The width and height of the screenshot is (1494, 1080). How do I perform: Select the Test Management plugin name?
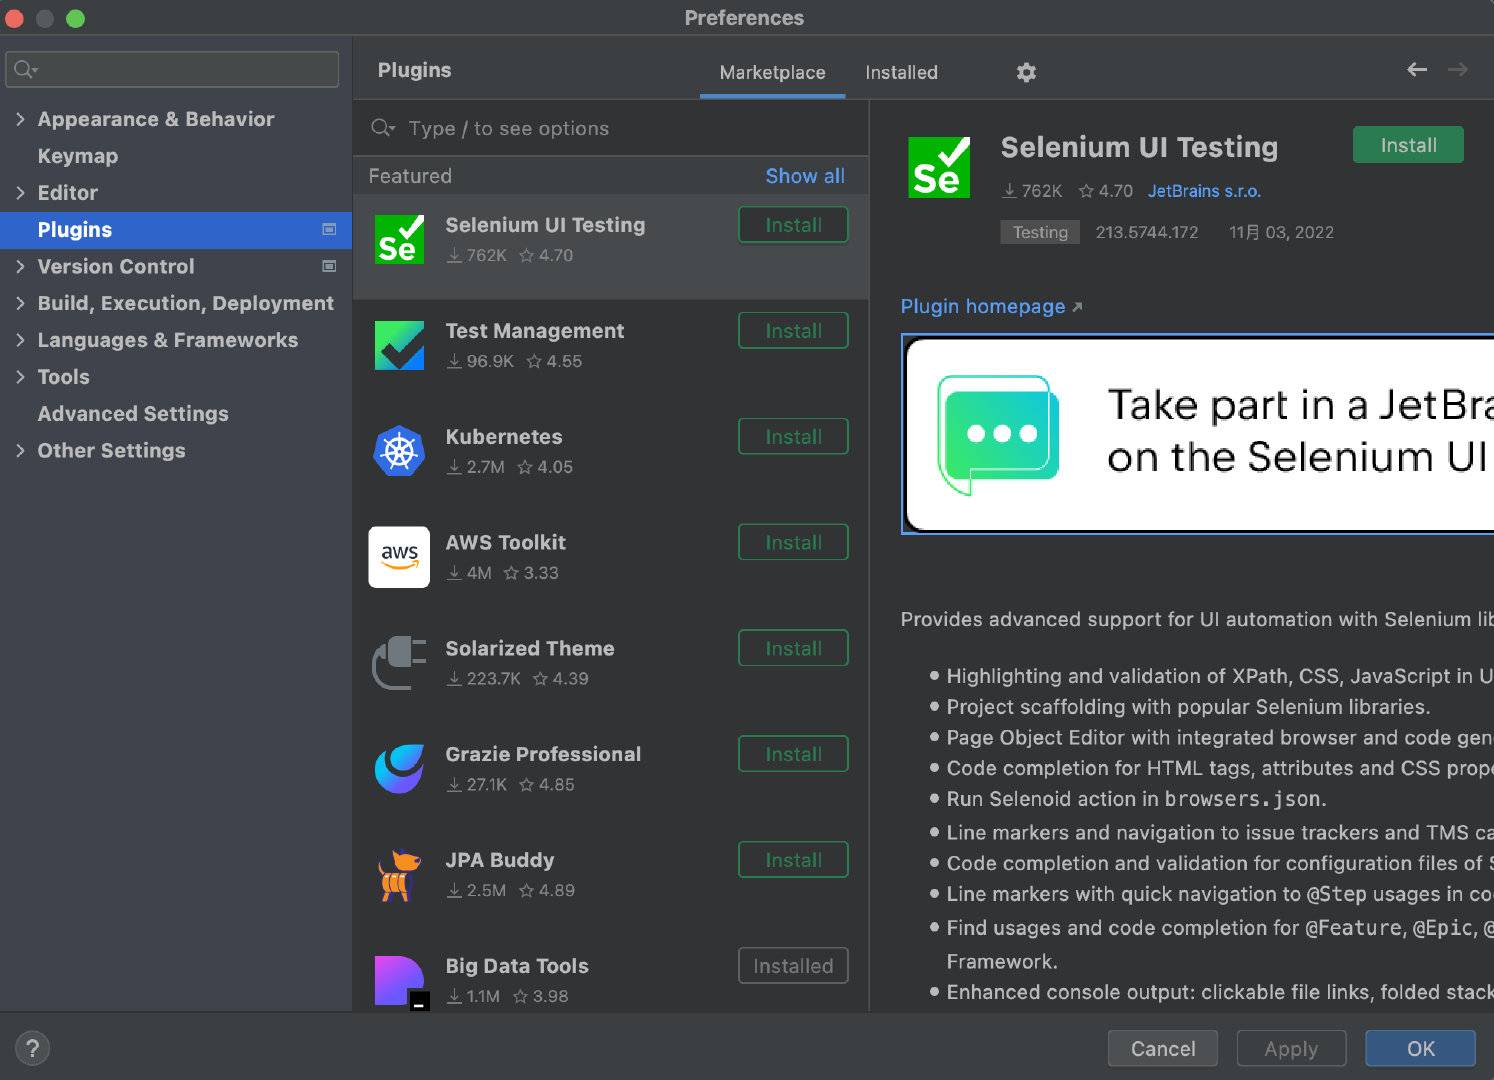click(535, 331)
